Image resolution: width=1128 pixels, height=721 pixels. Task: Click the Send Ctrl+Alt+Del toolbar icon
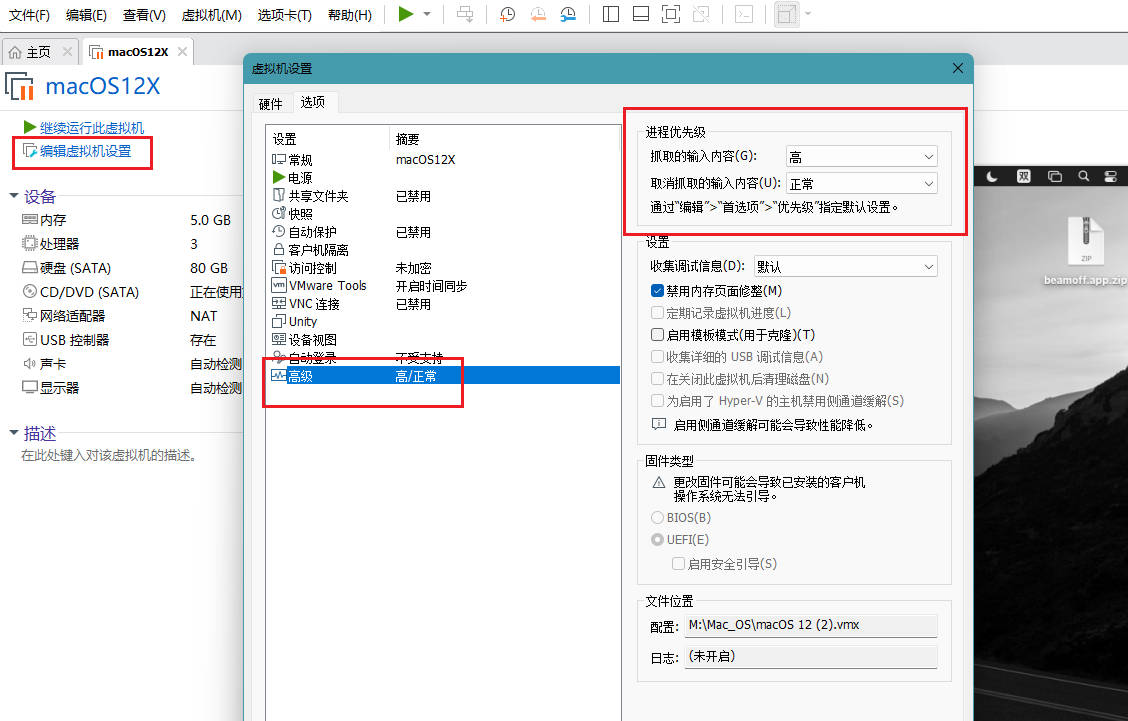pyautogui.click(x=465, y=14)
